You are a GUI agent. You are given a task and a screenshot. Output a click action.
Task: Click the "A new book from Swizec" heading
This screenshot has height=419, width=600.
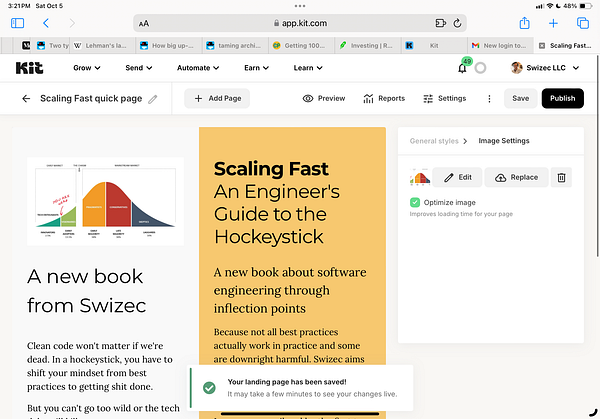[x=86, y=291]
